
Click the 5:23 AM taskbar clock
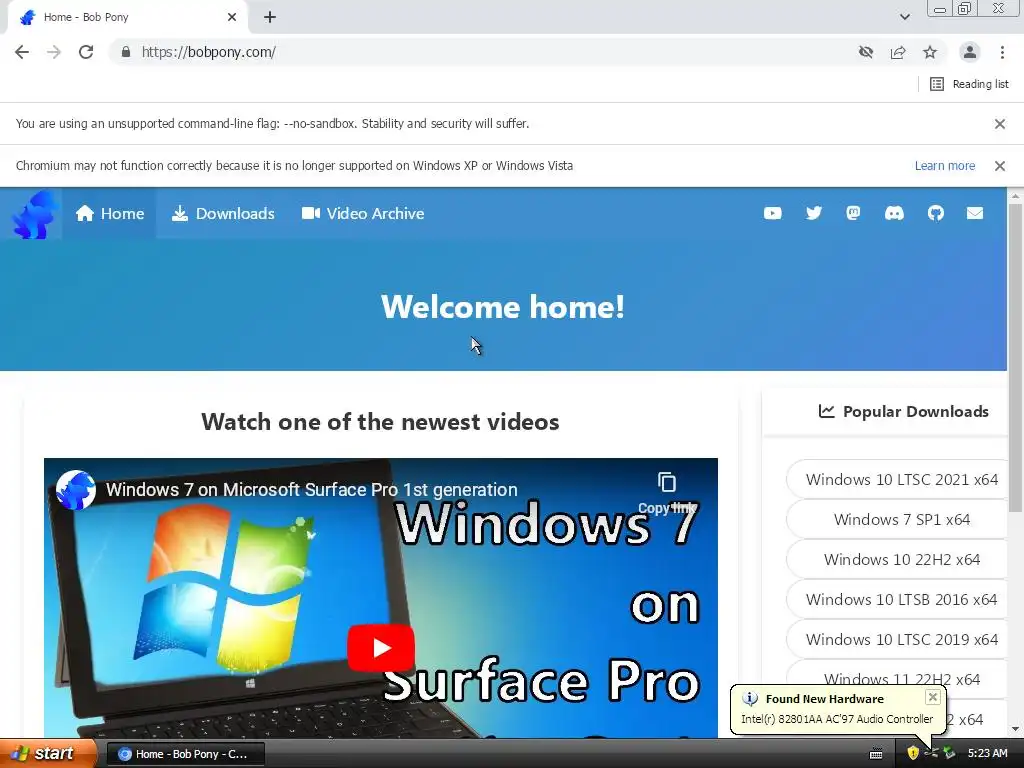point(987,753)
